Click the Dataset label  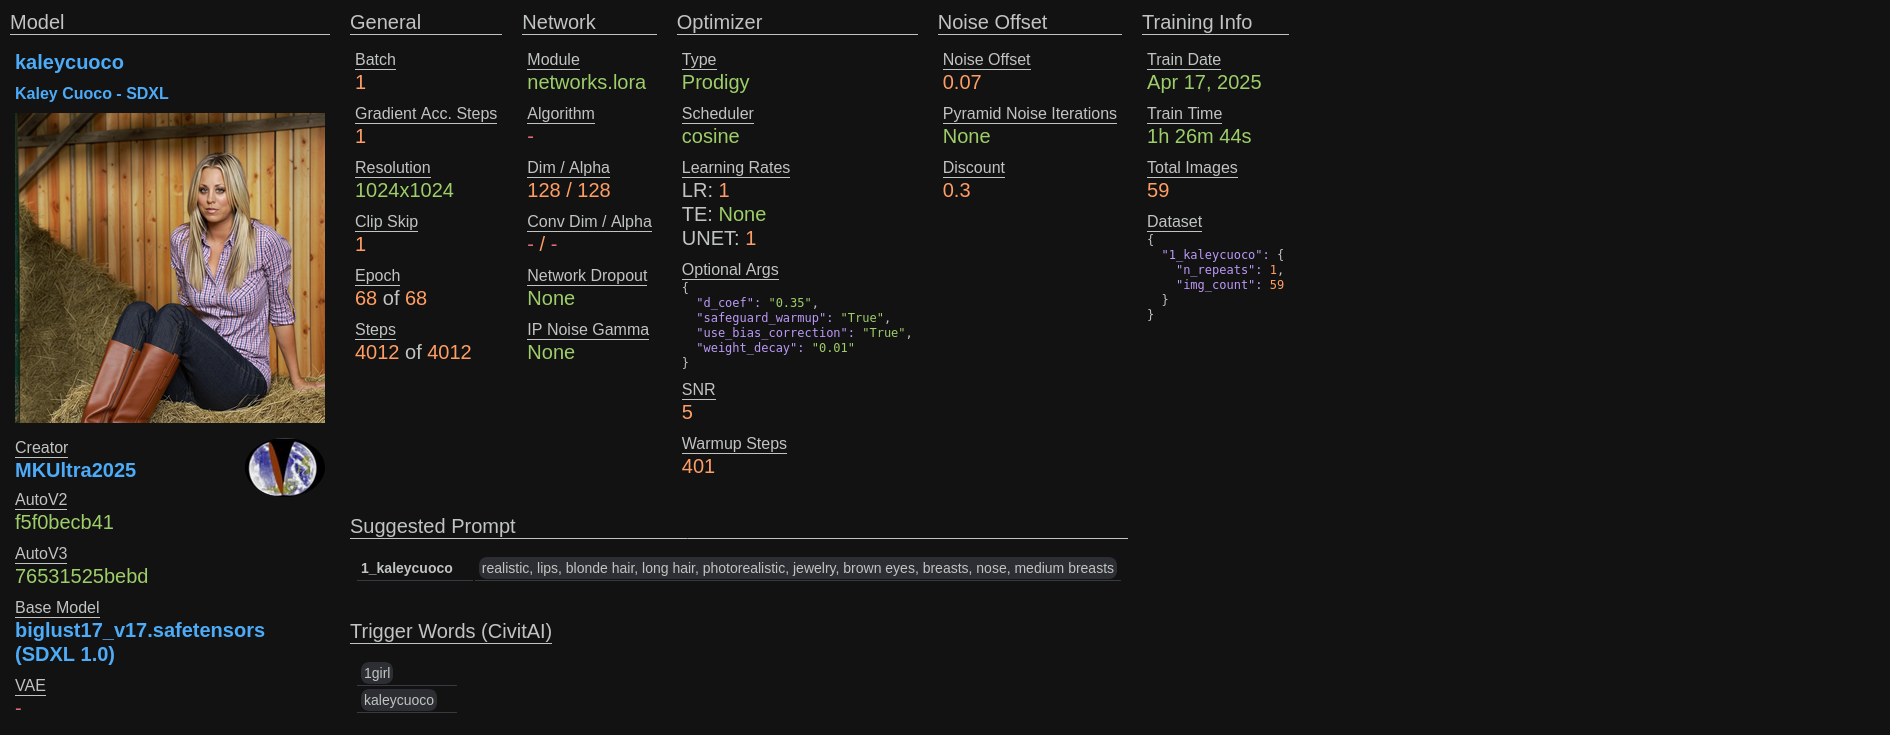[1174, 222]
